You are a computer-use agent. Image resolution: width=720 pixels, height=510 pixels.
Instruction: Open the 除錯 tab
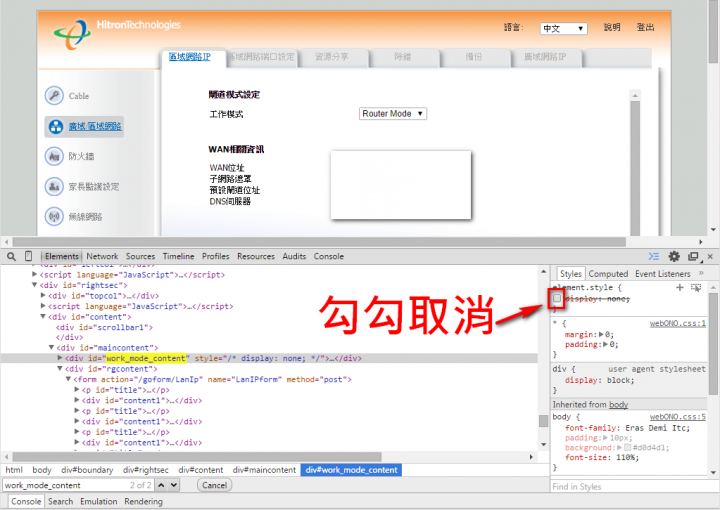pyautogui.click(x=403, y=57)
